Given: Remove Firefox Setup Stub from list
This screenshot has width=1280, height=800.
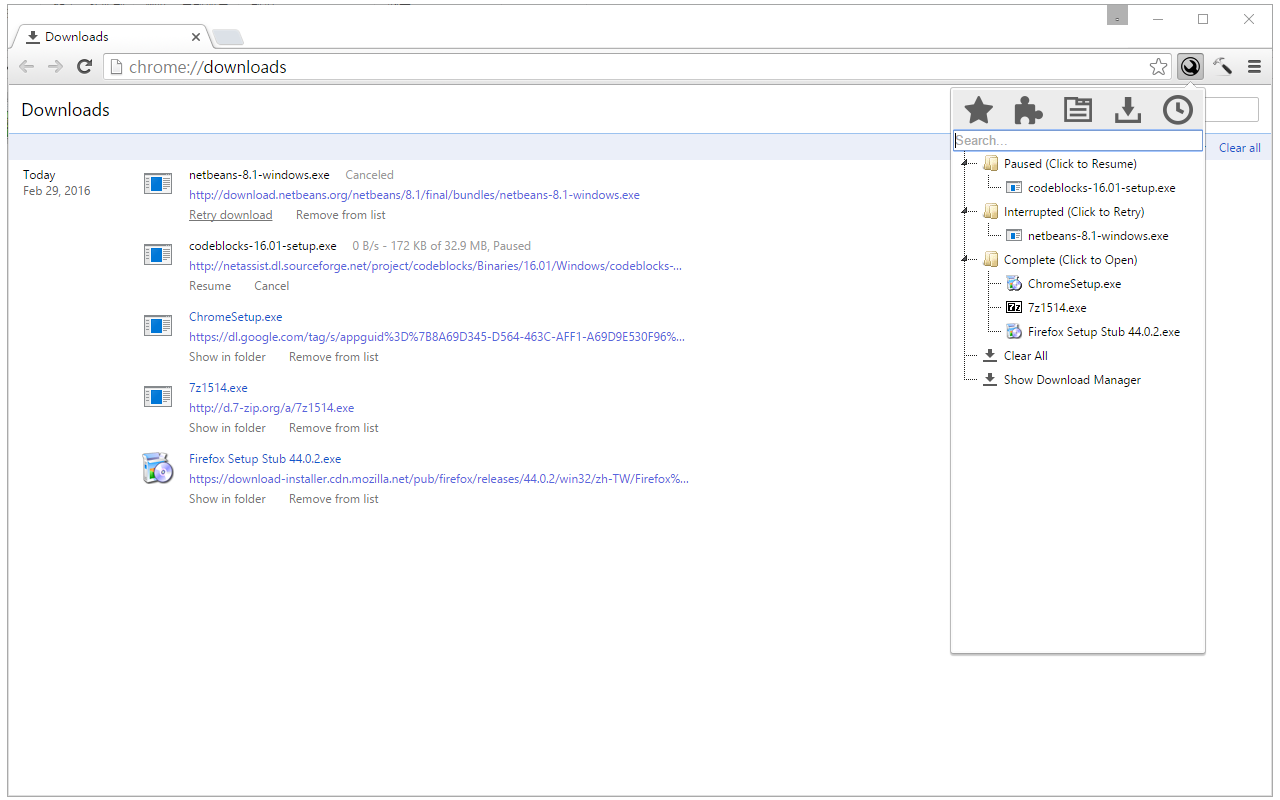Looking at the screenshot, I should click(333, 499).
